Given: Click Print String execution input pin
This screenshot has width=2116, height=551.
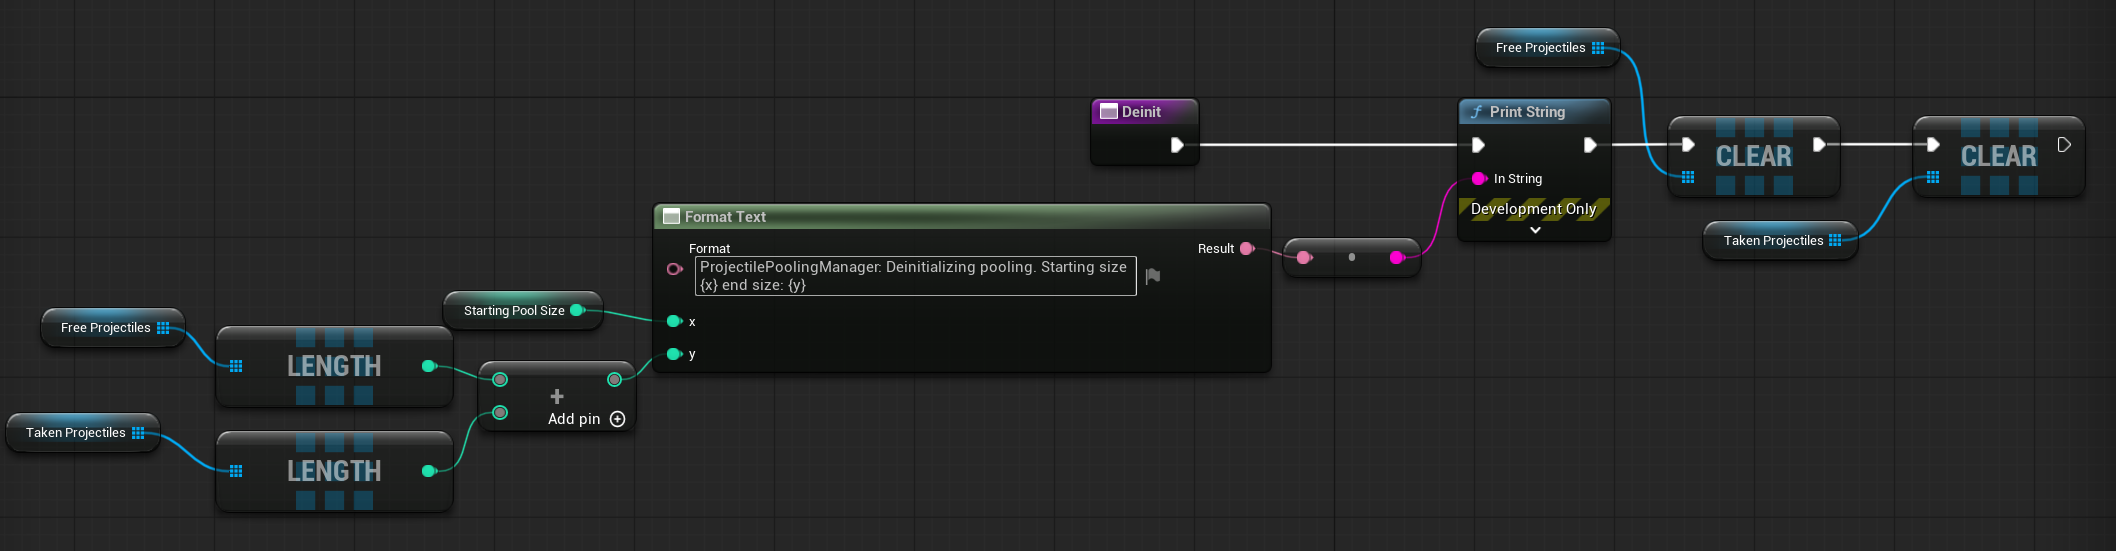Looking at the screenshot, I should click(x=1478, y=145).
